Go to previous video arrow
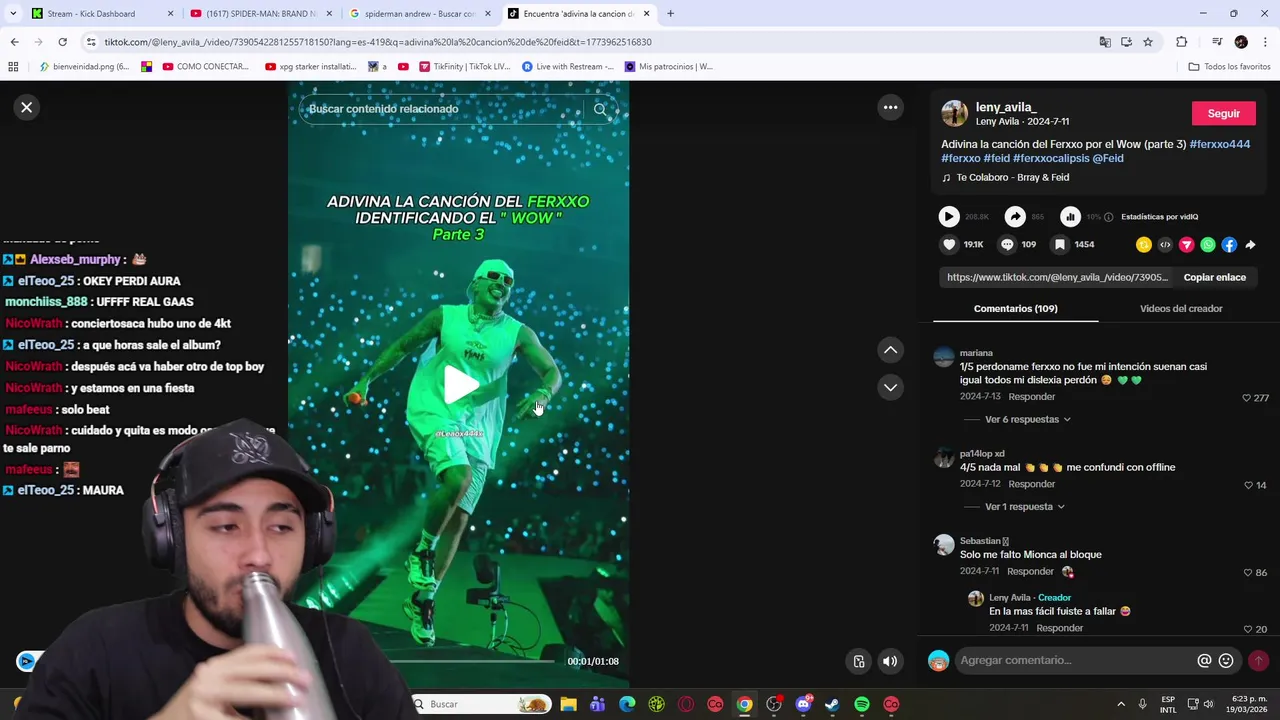This screenshot has width=1280, height=720. (x=890, y=350)
